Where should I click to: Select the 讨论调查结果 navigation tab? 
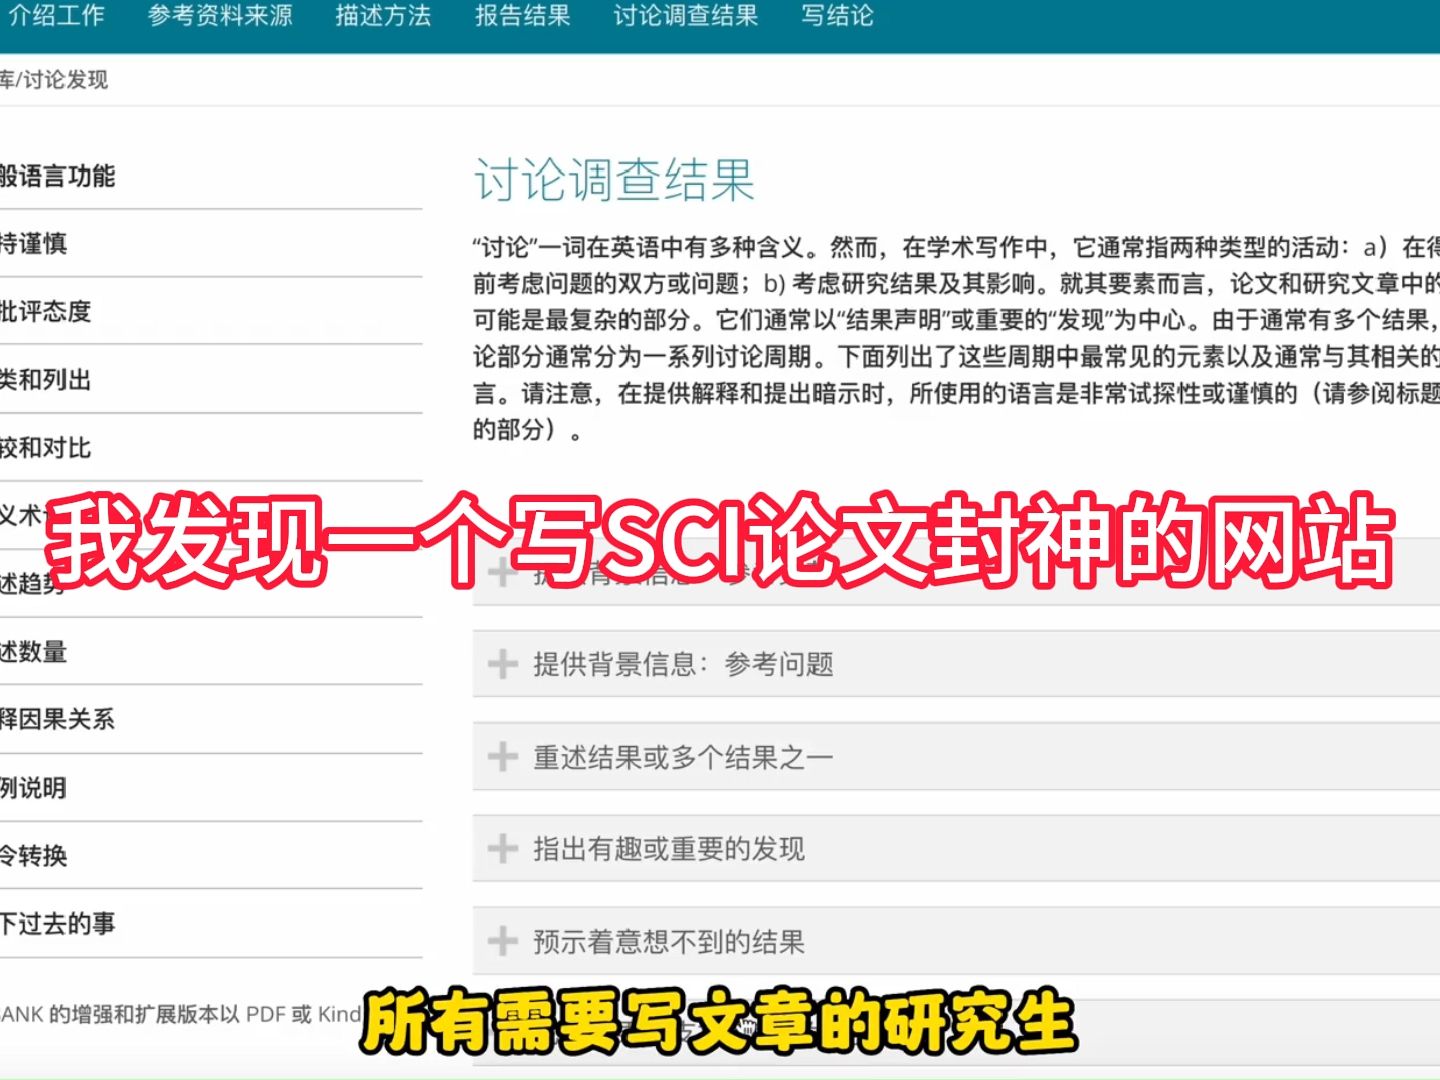pos(686,16)
